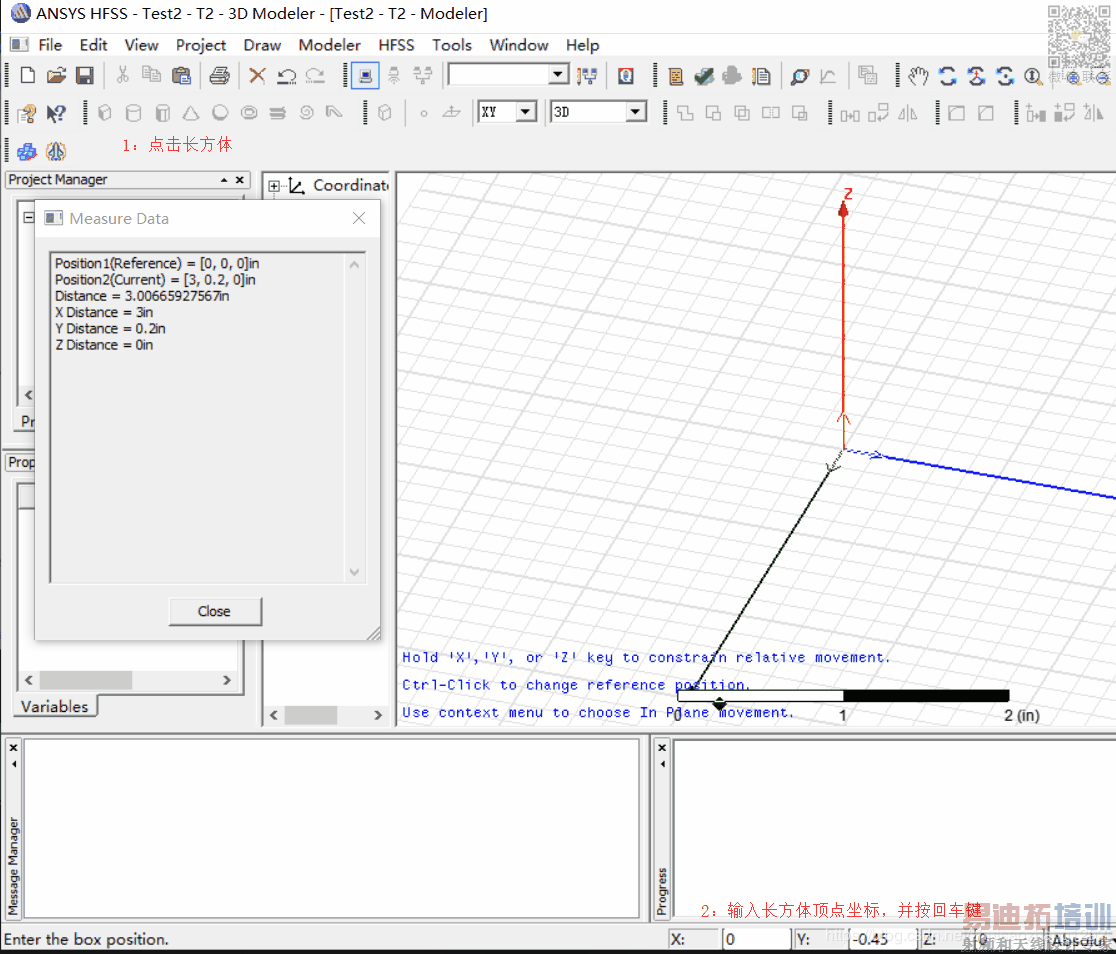
Task: Open the 3D movement mode dropdown
Action: tap(636, 113)
